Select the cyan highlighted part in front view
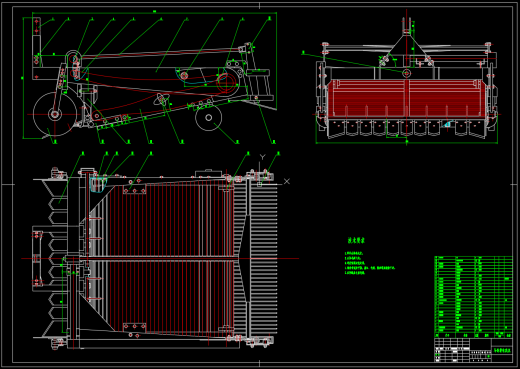 pyautogui.click(x=447, y=124)
